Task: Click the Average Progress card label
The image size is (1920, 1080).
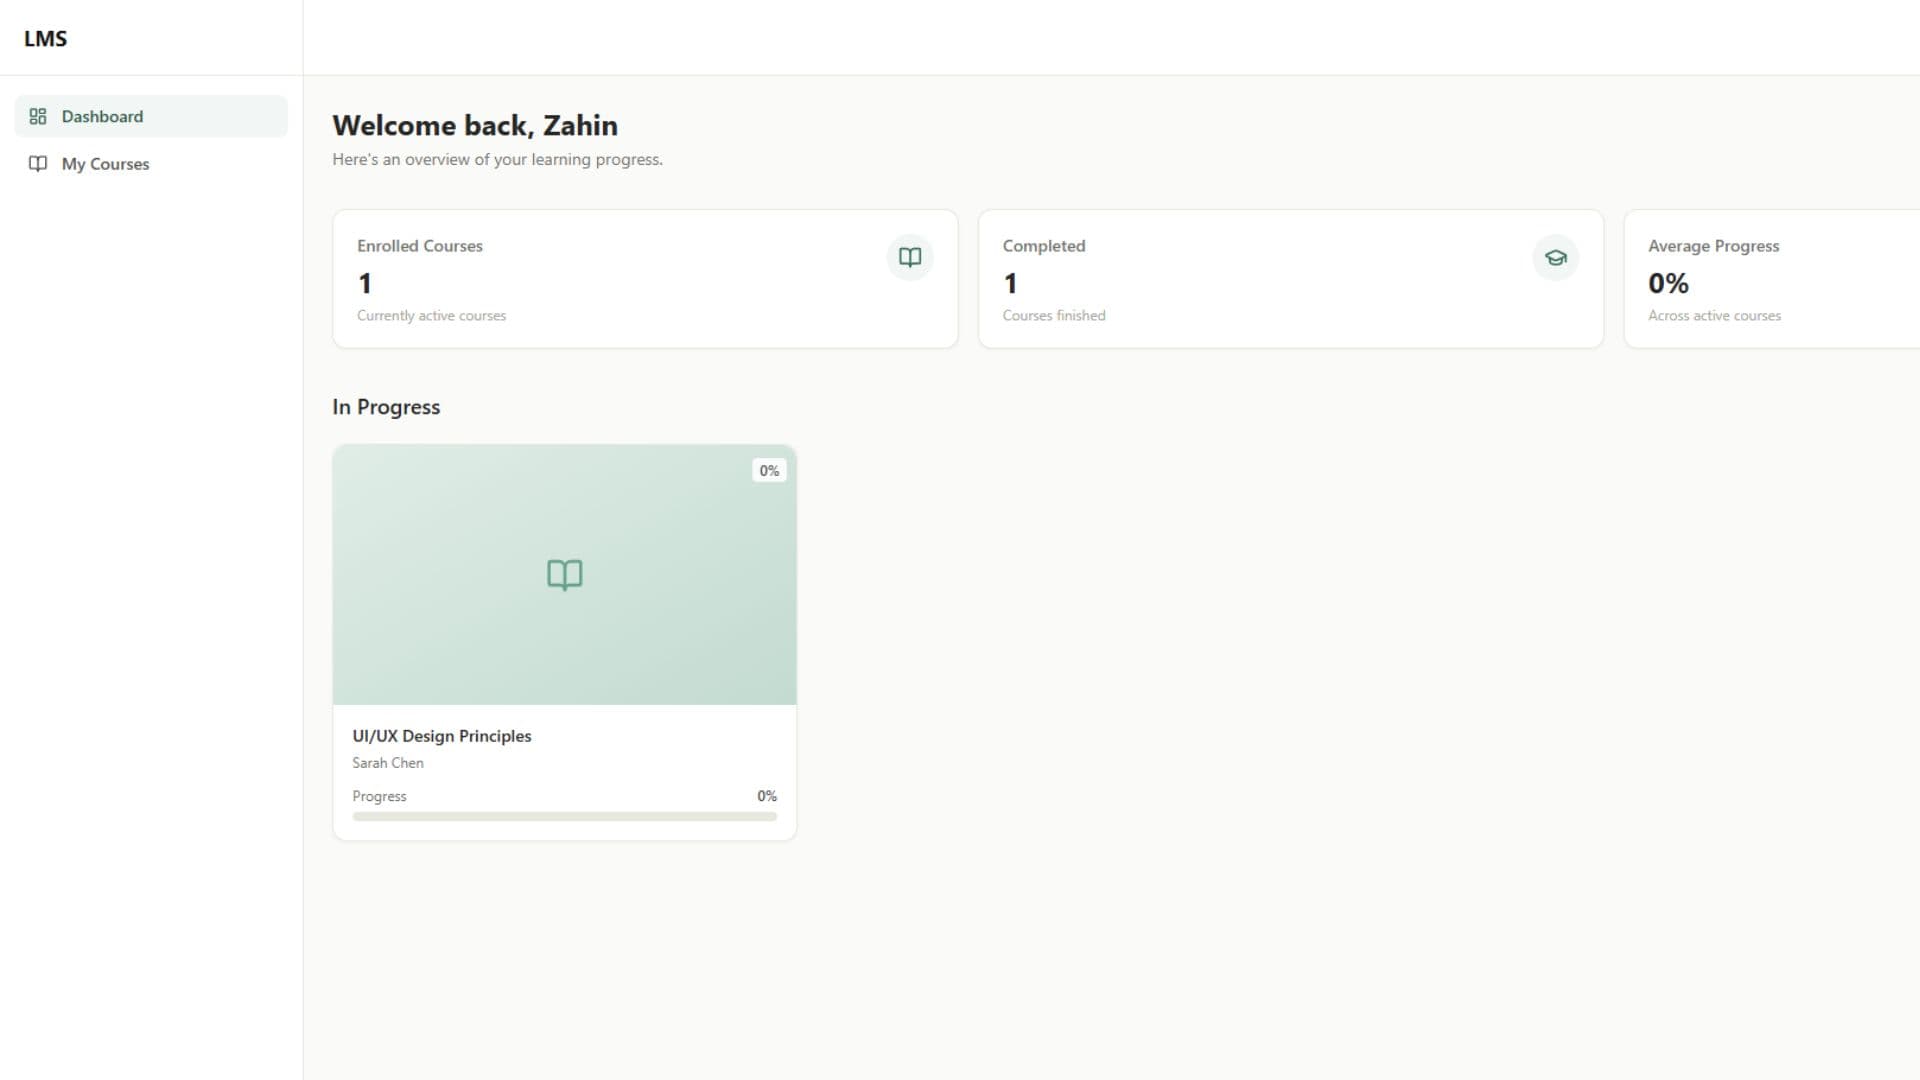Action: click(x=1714, y=246)
